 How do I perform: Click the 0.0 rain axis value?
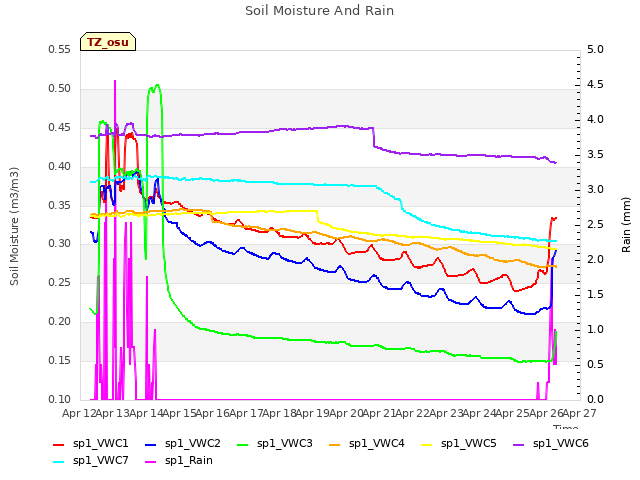(595, 399)
